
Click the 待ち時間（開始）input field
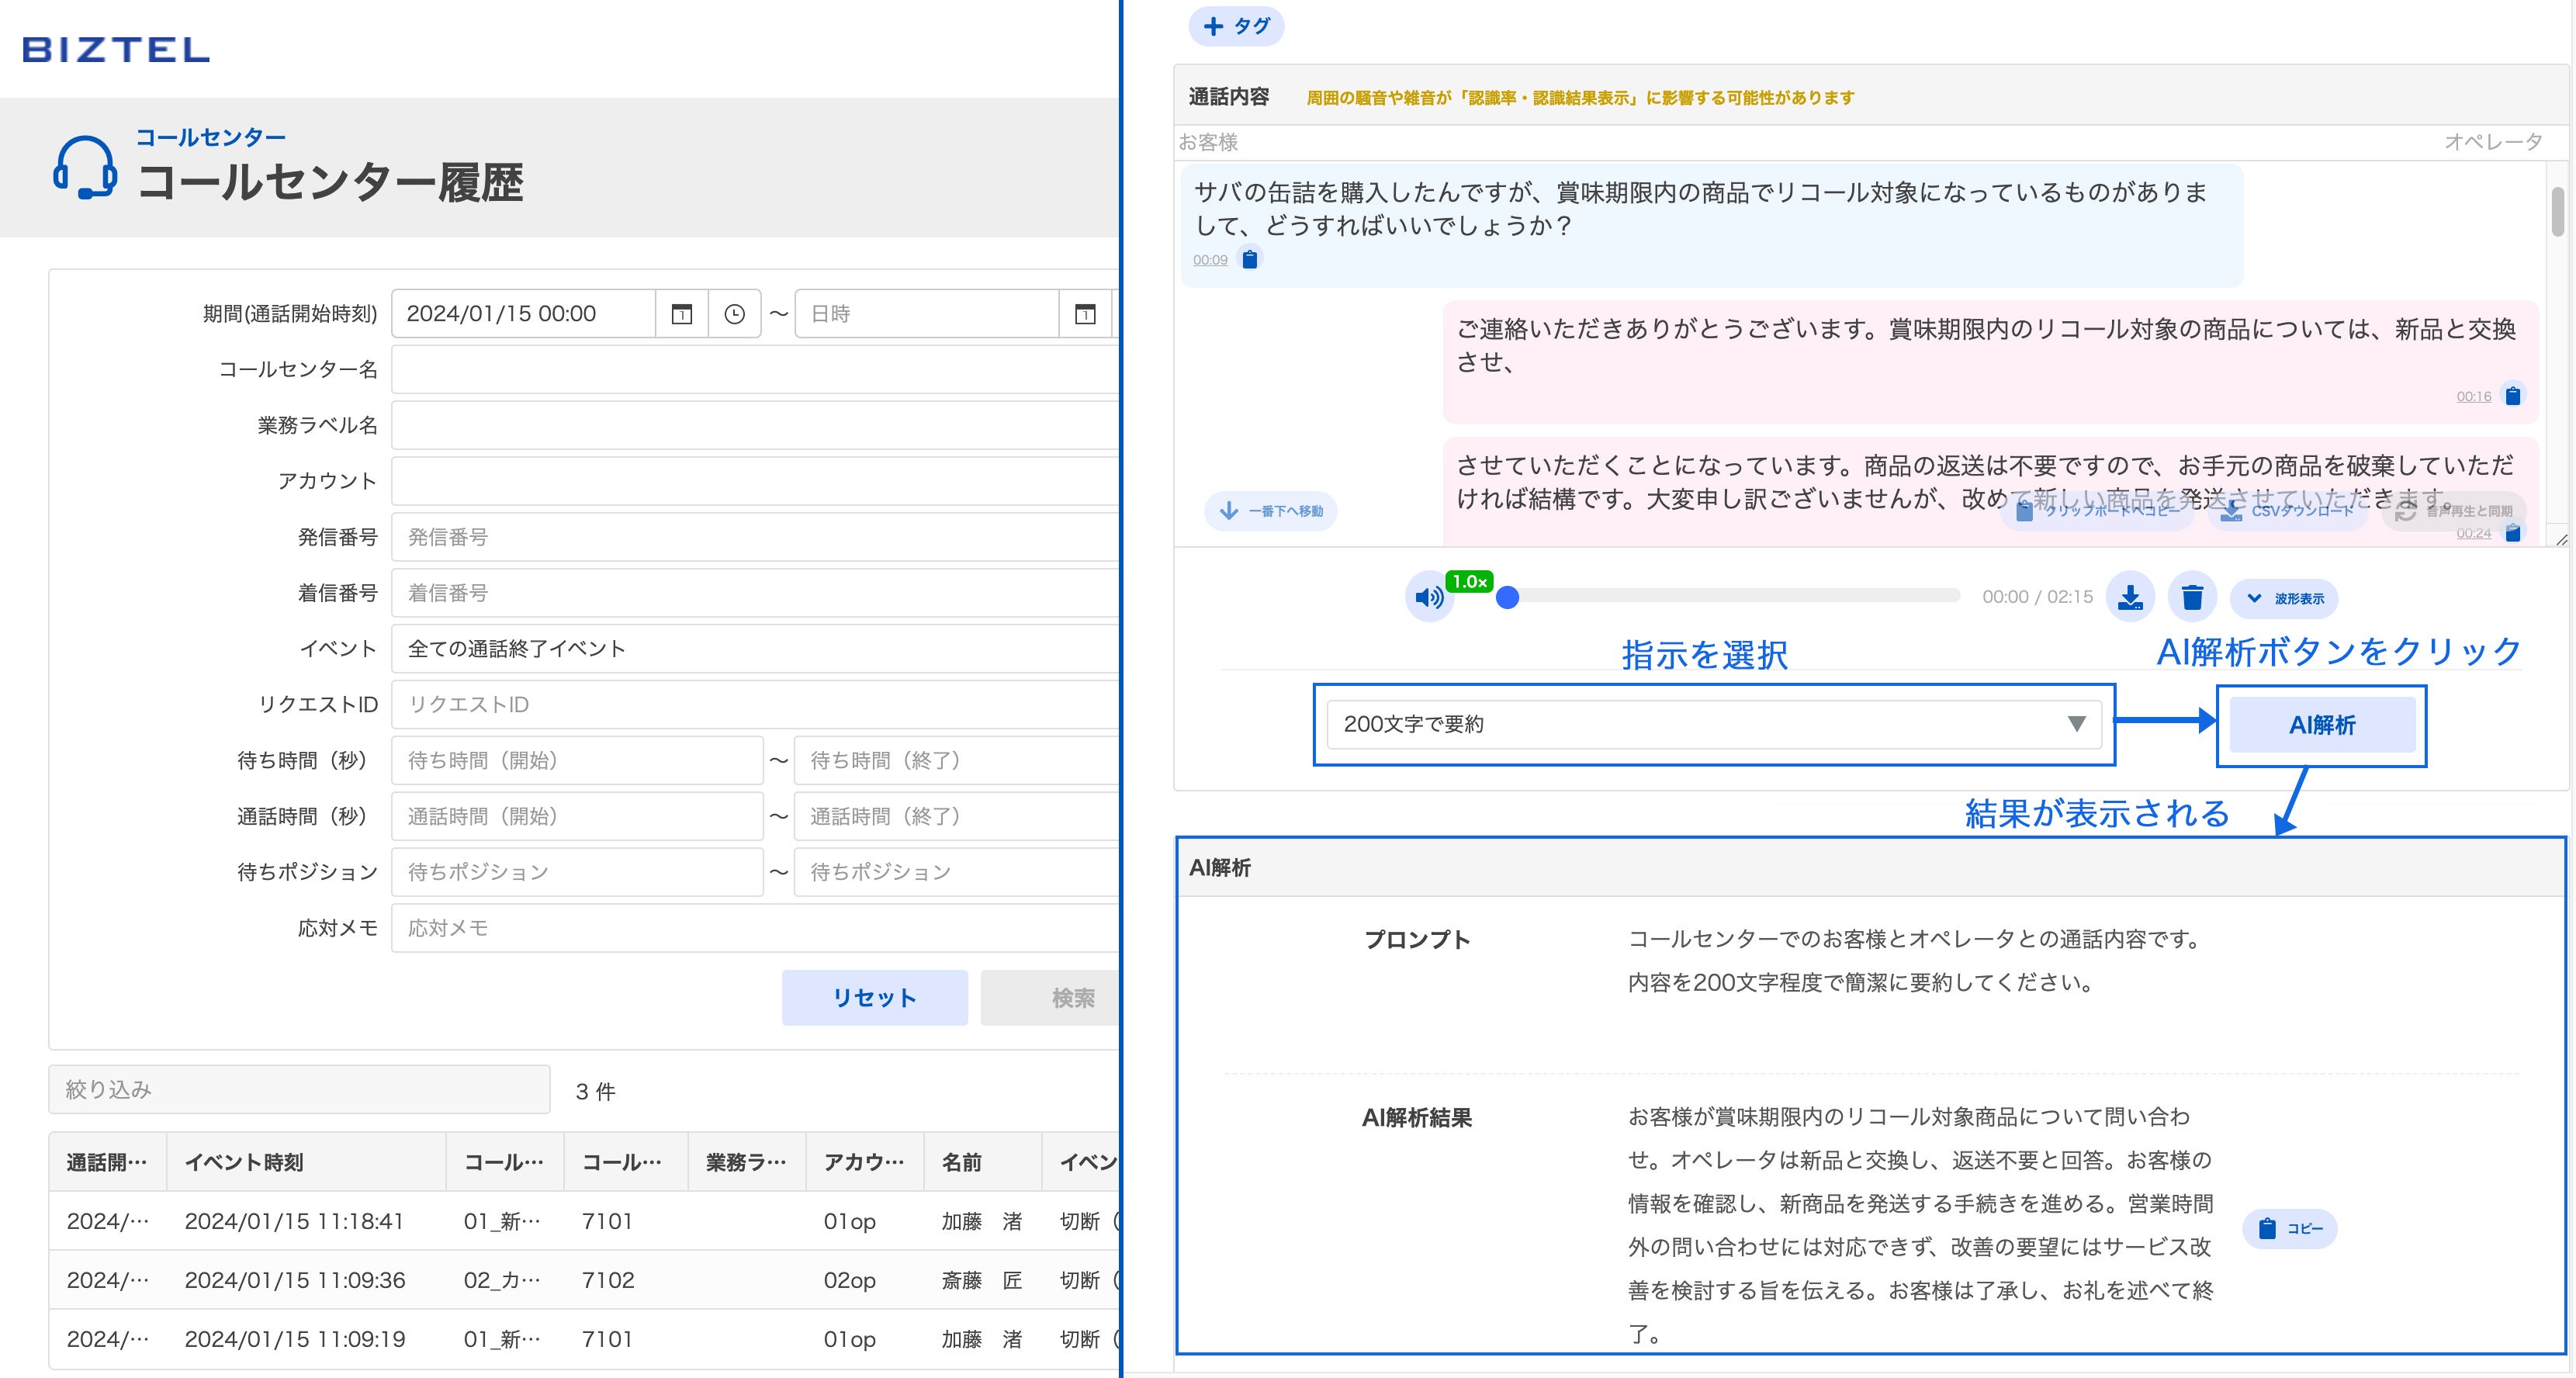point(578,761)
